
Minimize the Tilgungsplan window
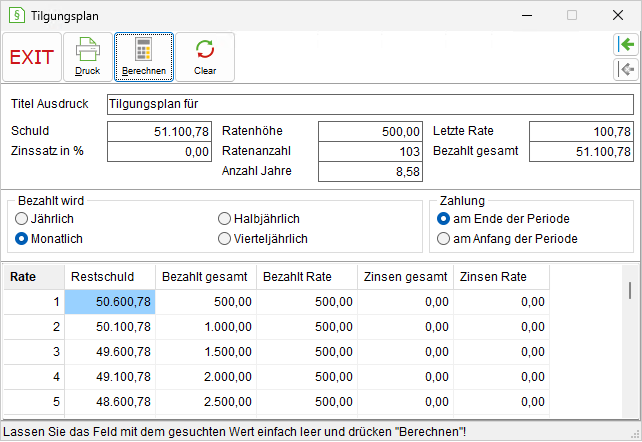point(527,16)
